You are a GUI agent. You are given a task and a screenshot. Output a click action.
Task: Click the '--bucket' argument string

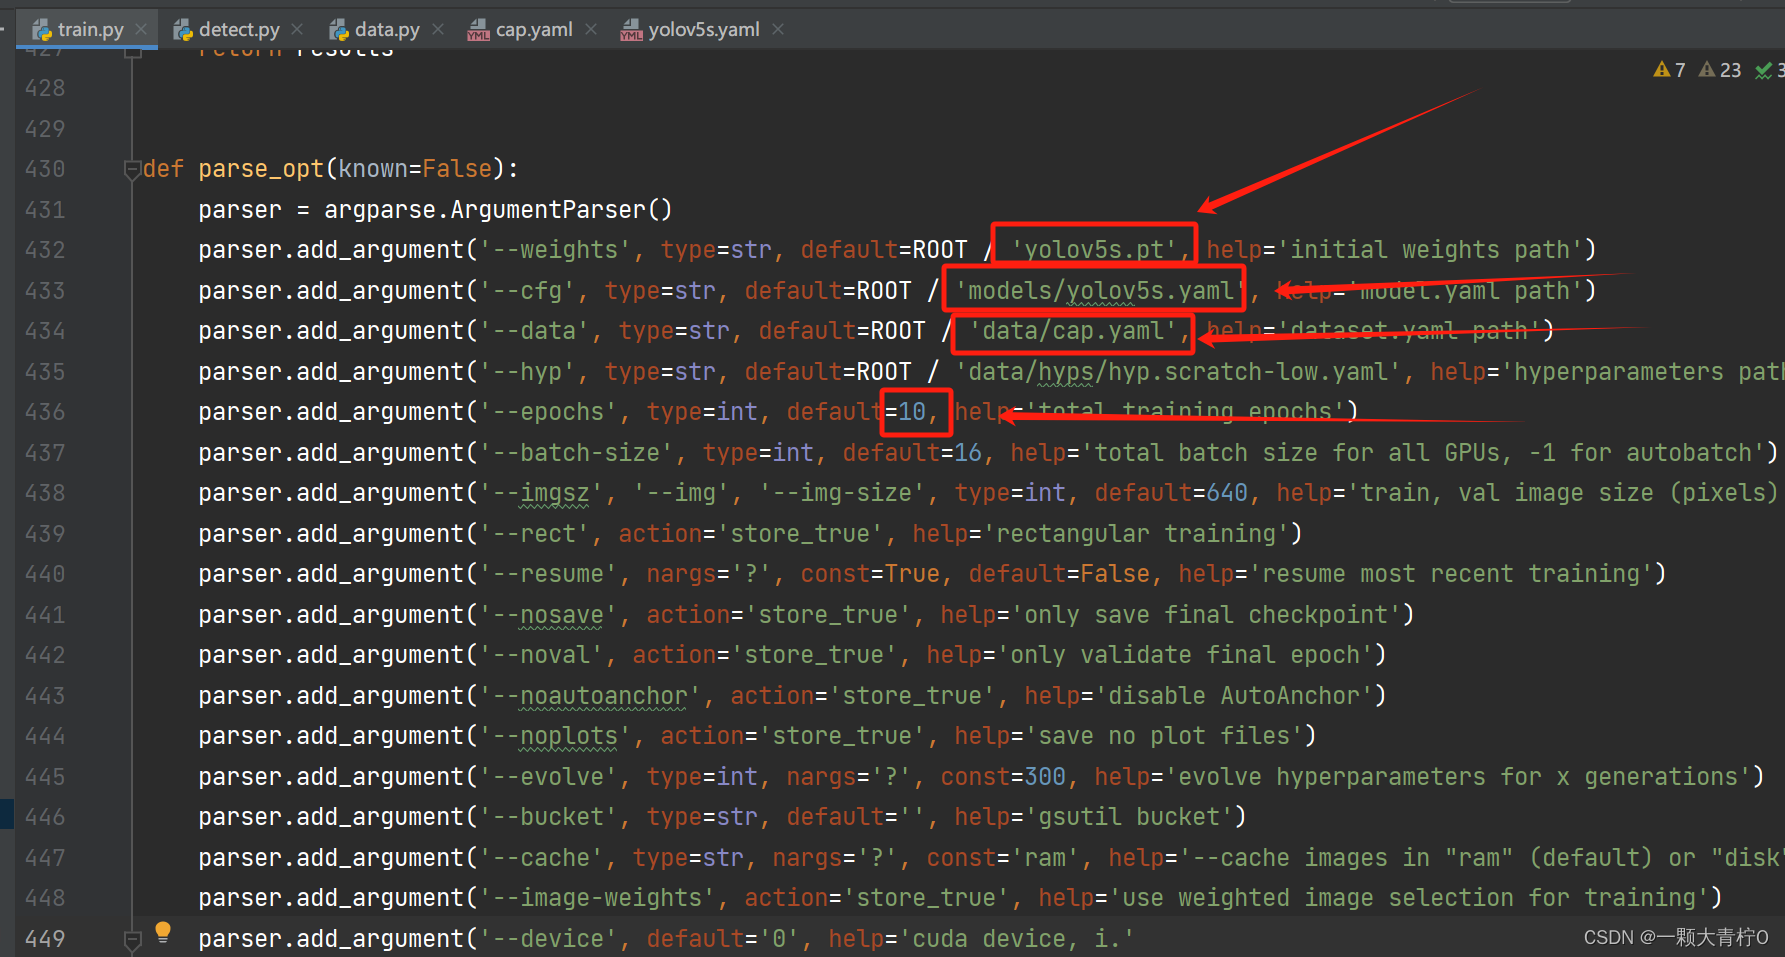point(548,817)
